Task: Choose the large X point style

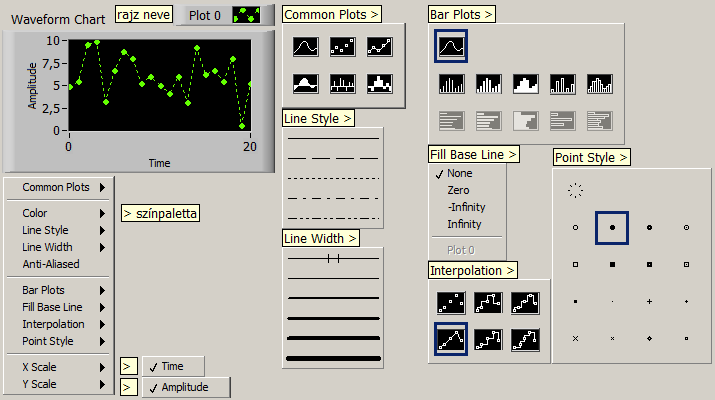Action: [x=575, y=338]
